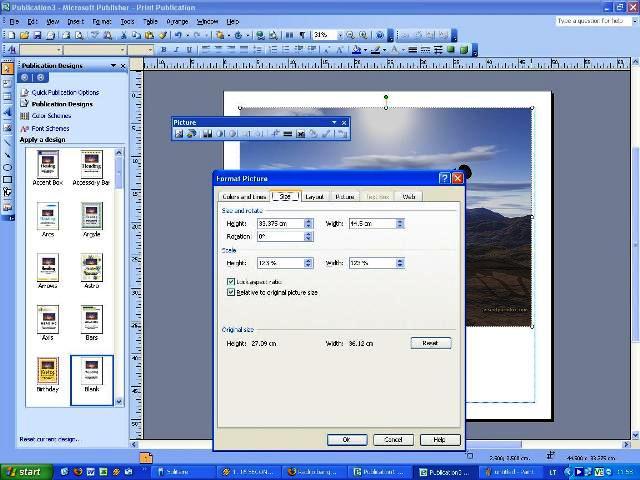Click the Windows Start button
Image resolution: width=640 pixels, height=480 pixels.
pyautogui.click(x=24, y=471)
